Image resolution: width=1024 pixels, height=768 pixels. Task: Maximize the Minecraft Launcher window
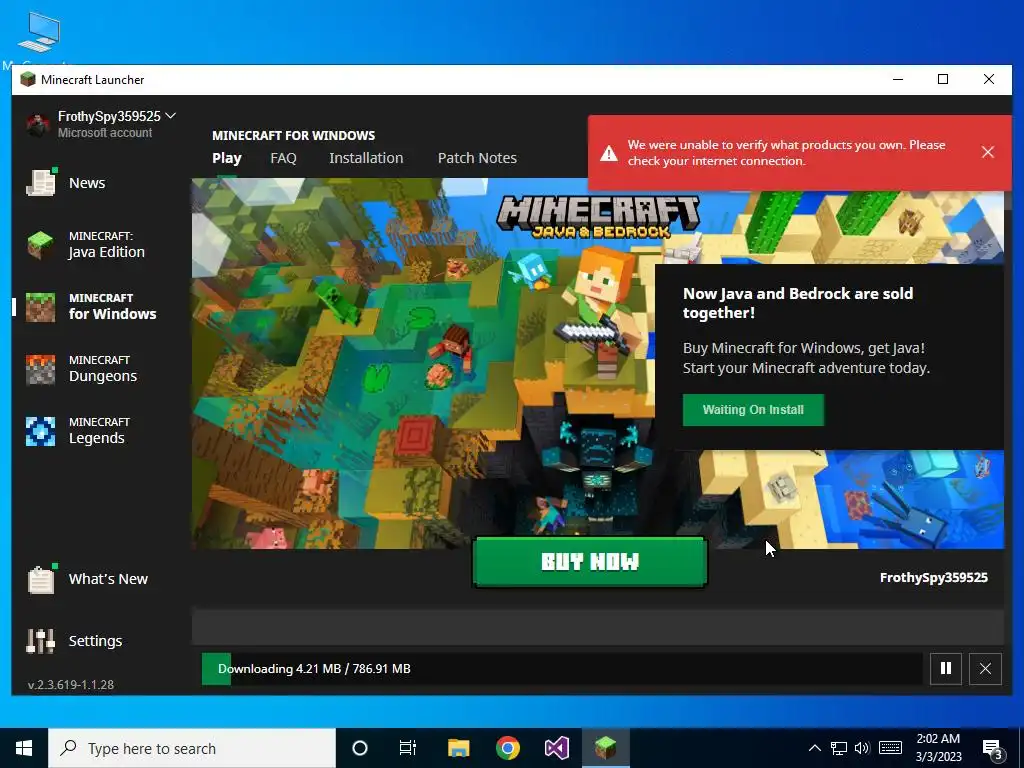tap(943, 80)
